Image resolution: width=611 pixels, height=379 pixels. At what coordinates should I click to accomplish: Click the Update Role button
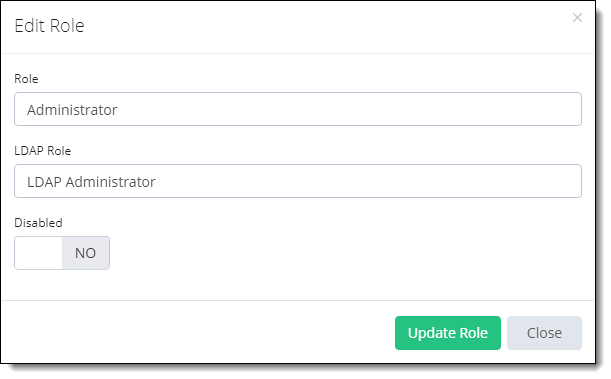(x=448, y=333)
